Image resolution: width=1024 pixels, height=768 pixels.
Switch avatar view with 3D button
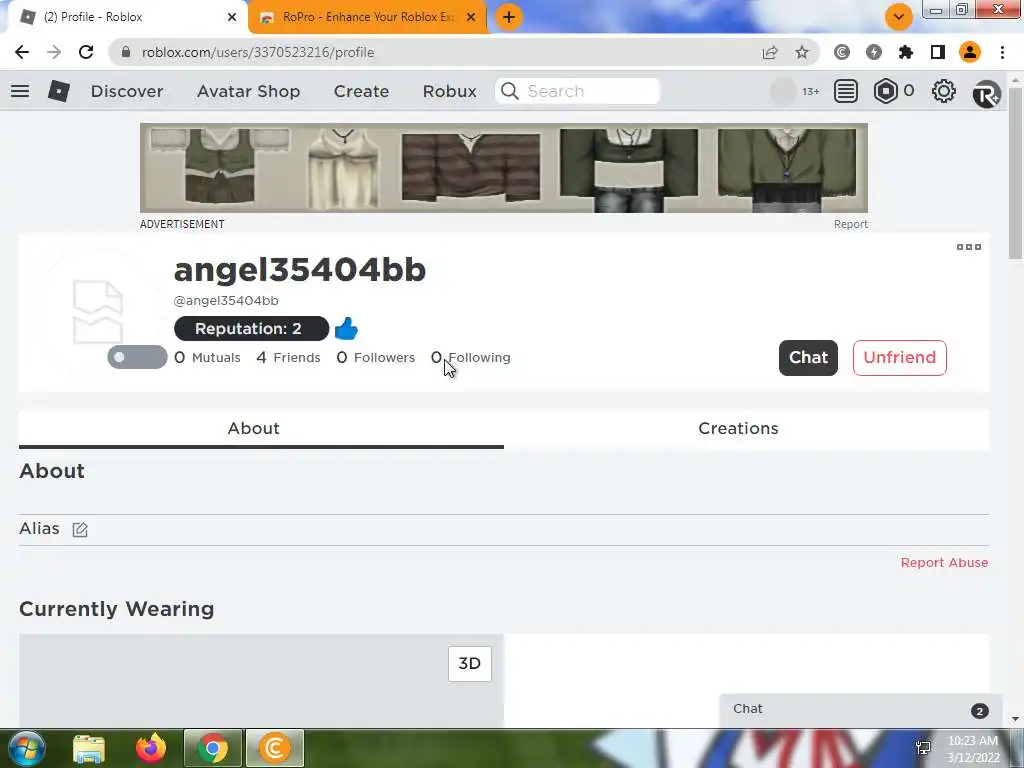pyautogui.click(x=470, y=664)
